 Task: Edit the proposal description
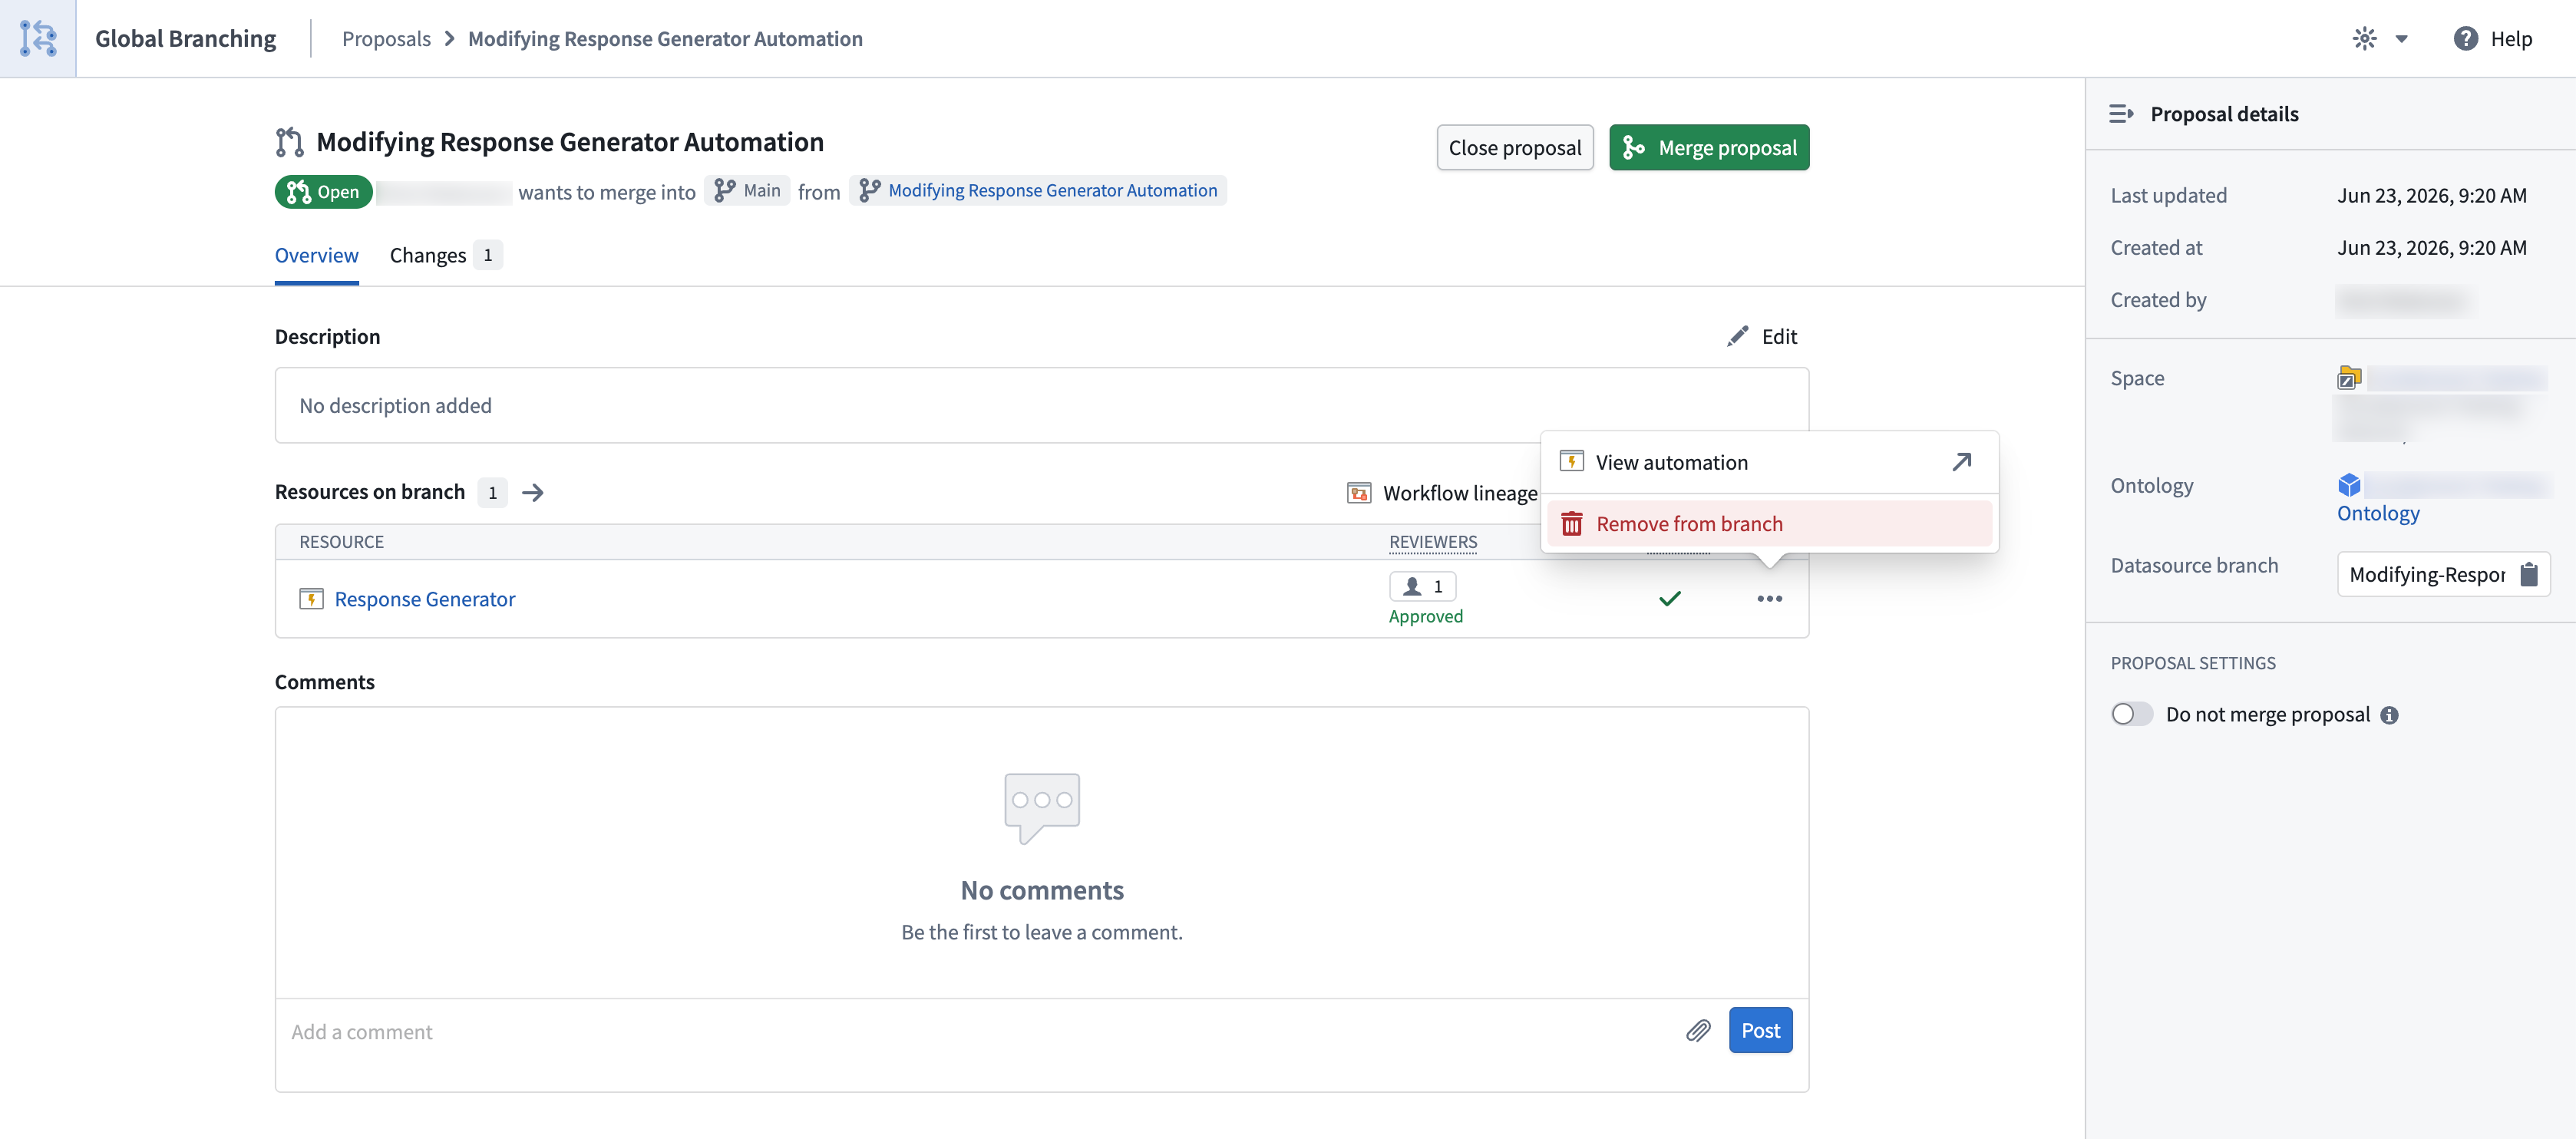[x=1761, y=336]
